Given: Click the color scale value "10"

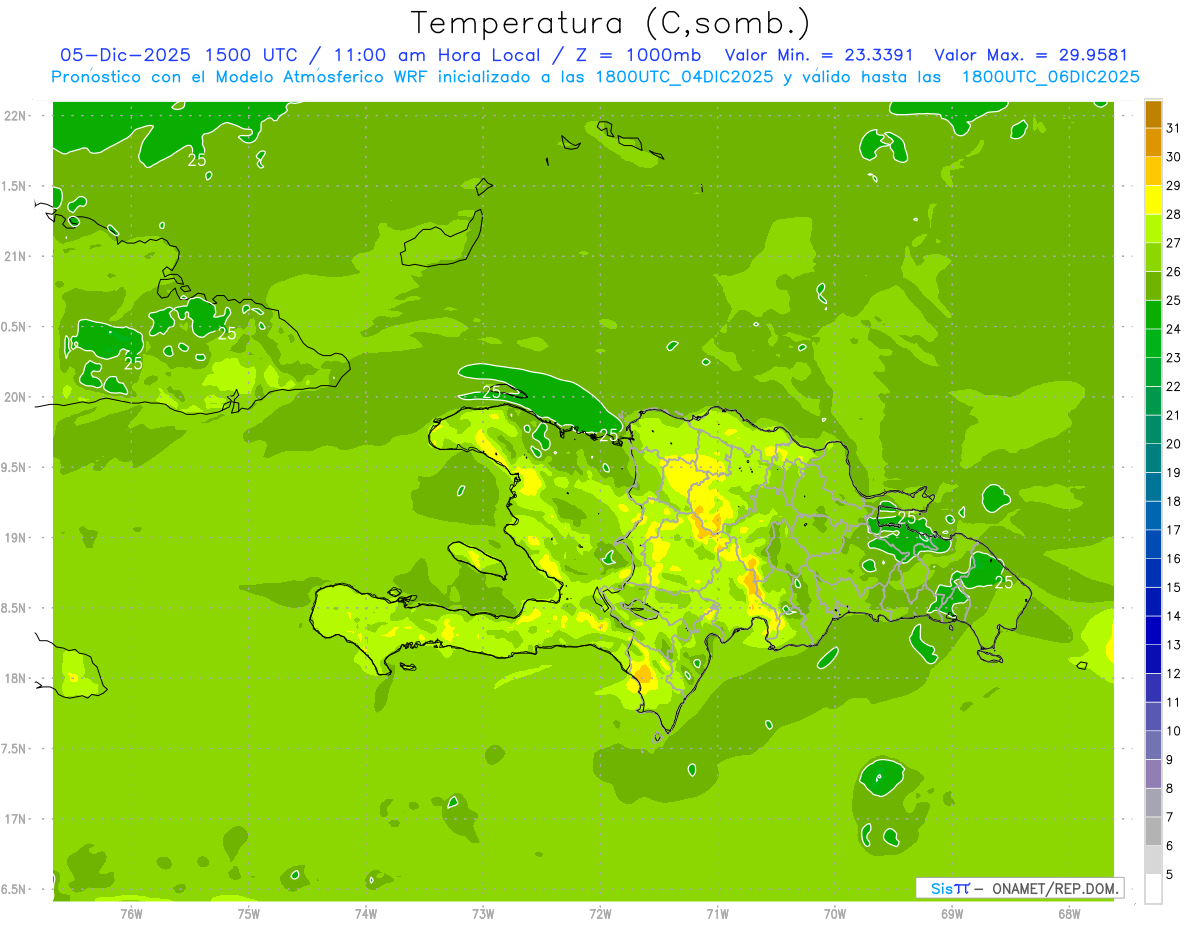Looking at the screenshot, I should [x=1173, y=731].
